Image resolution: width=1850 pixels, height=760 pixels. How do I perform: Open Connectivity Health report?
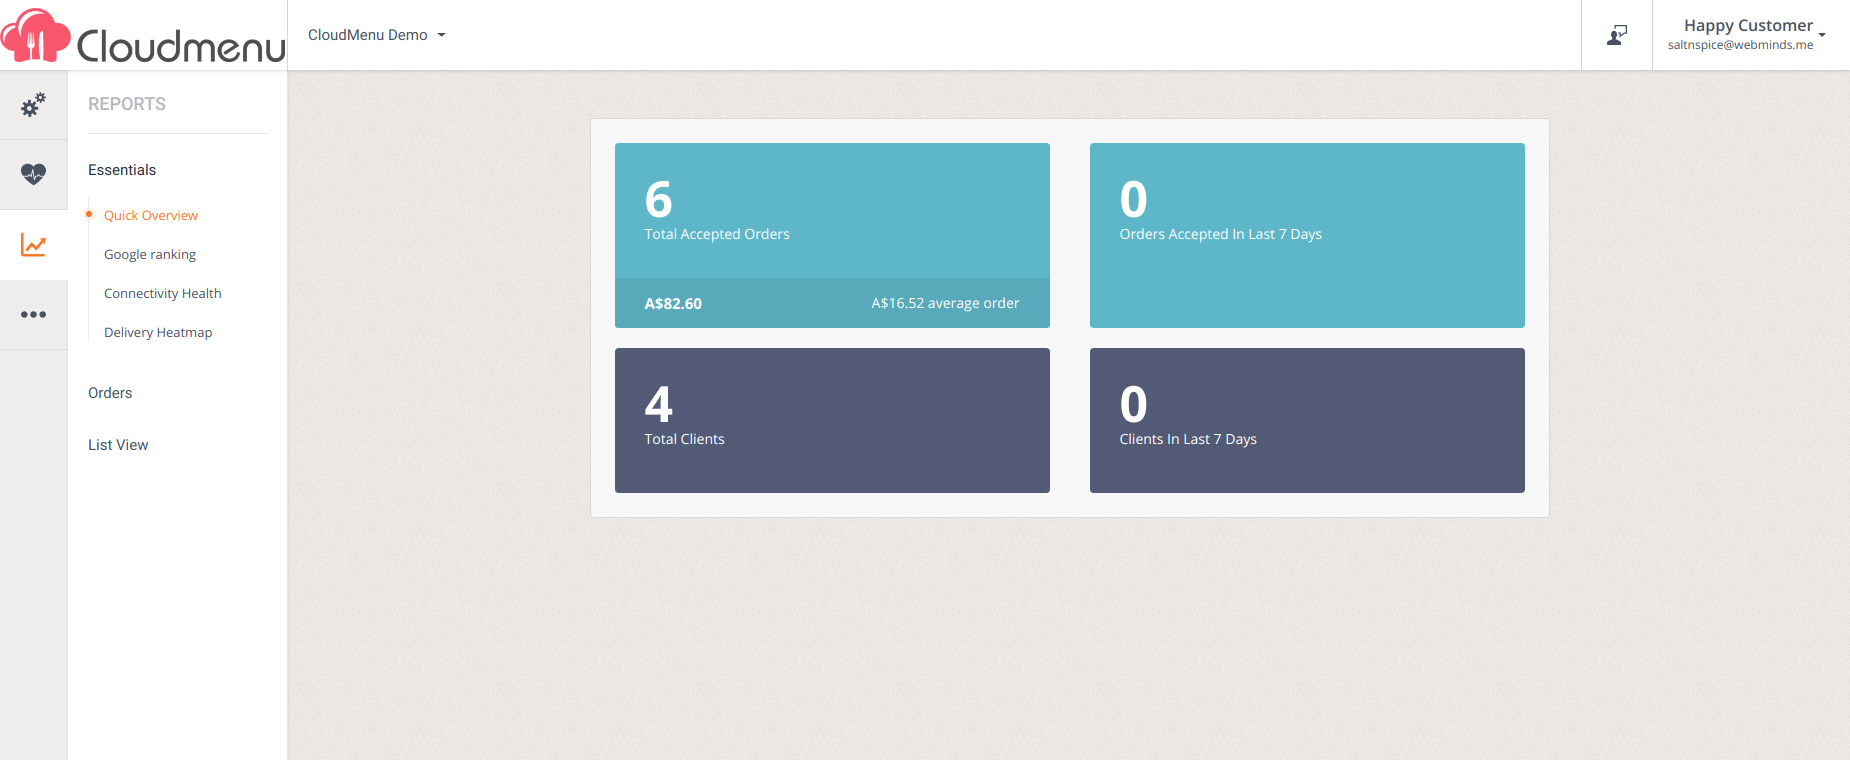pos(163,293)
